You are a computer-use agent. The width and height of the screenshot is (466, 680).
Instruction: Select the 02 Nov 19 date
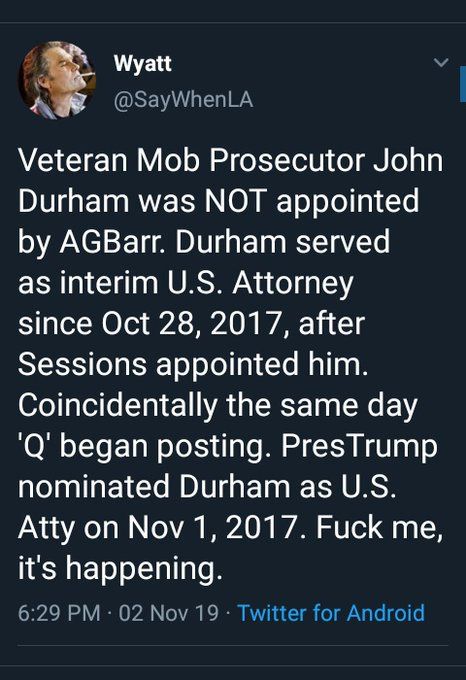pyautogui.click(x=169, y=613)
